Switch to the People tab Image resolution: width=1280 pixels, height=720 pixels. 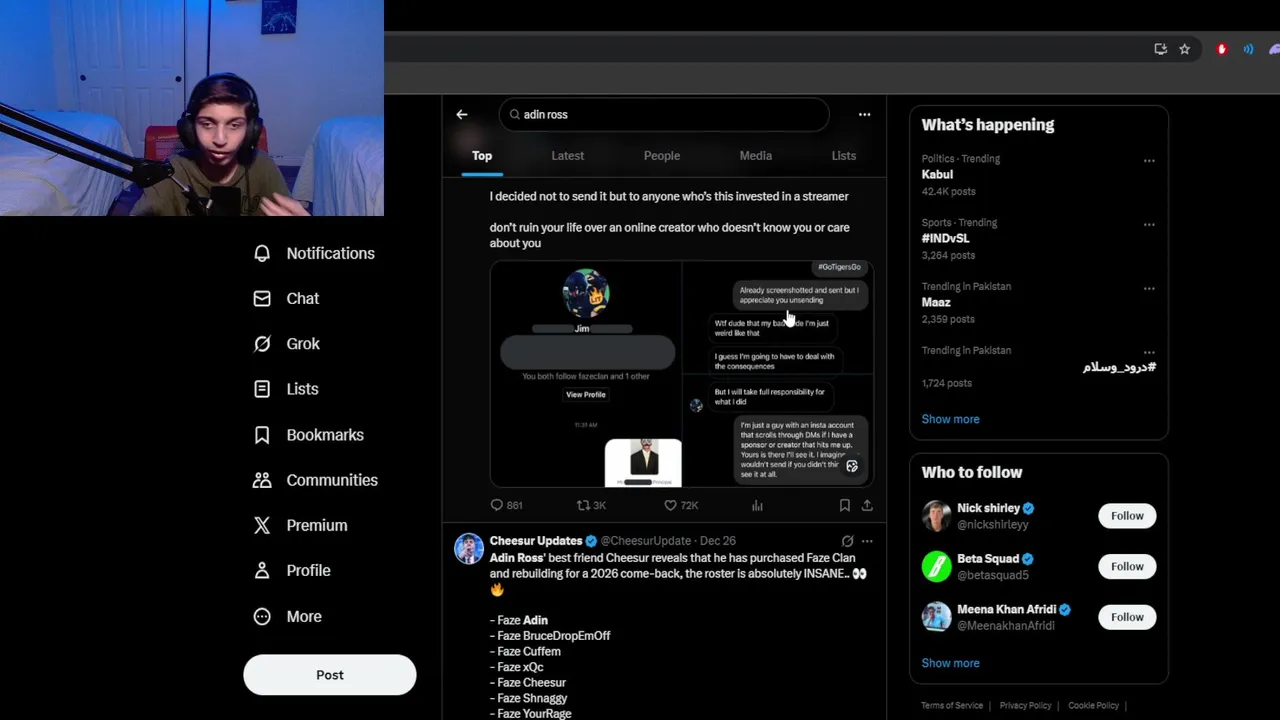661,156
